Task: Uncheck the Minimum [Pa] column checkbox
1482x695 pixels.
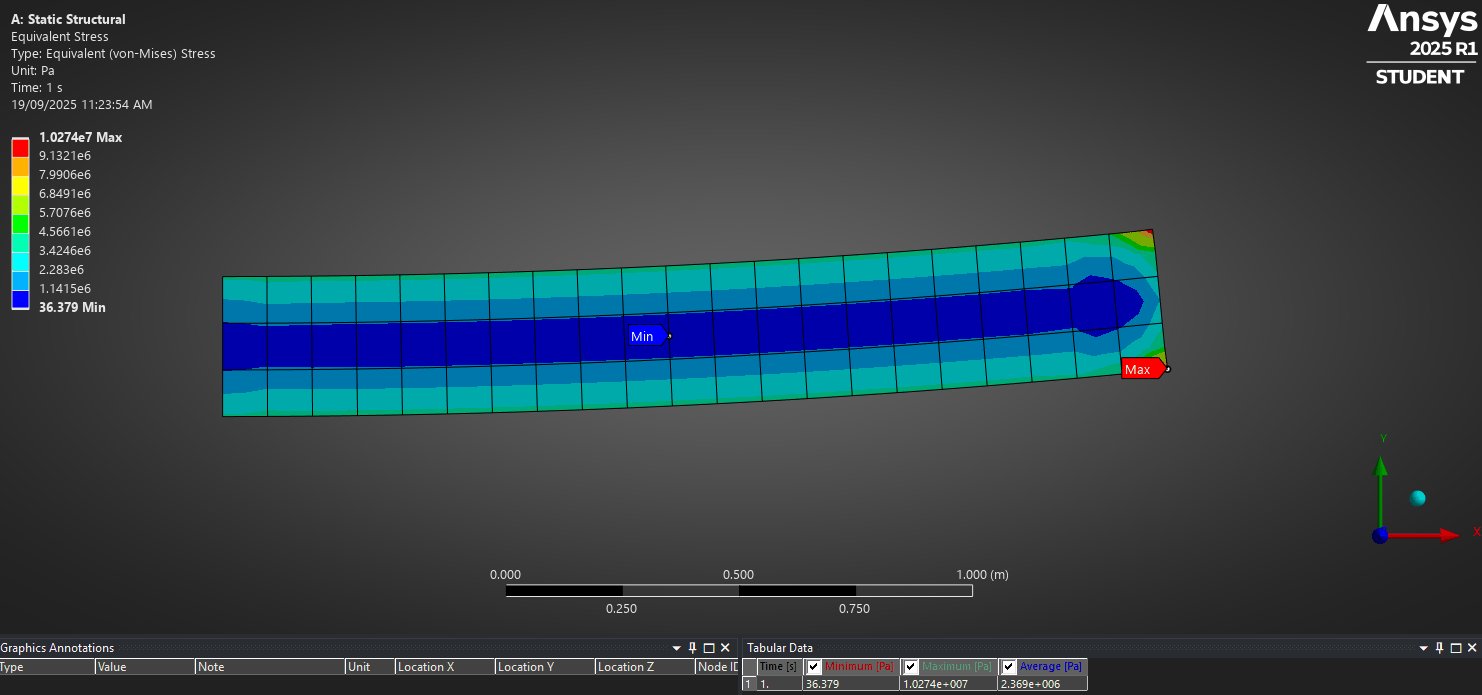Action: click(814, 667)
